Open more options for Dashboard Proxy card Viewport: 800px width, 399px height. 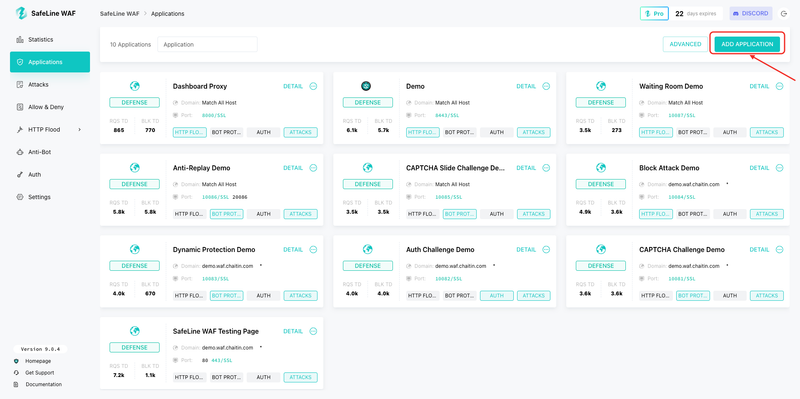pyautogui.click(x=313, y=86)
